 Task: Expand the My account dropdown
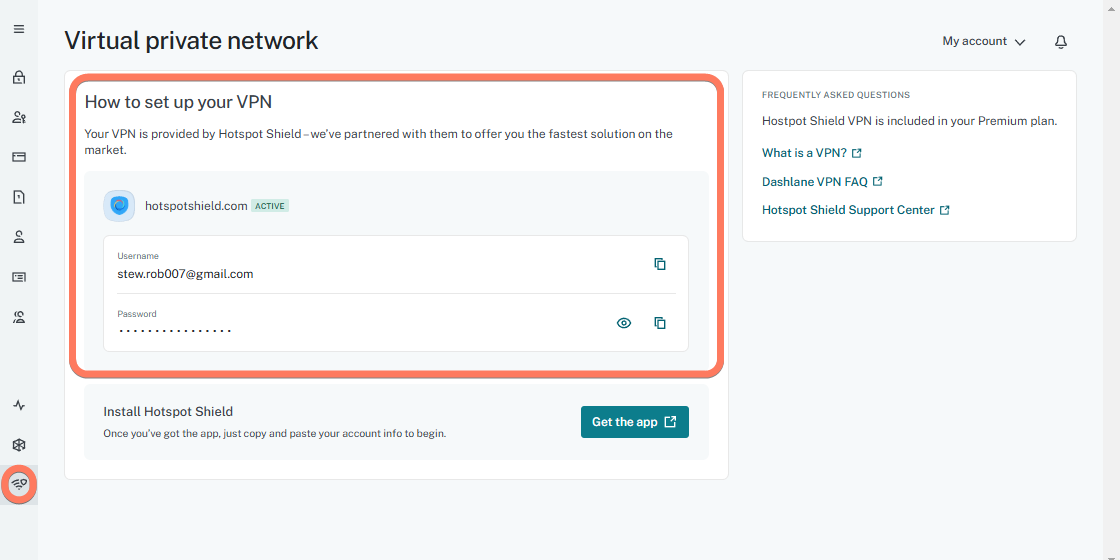tap(984, 41)
